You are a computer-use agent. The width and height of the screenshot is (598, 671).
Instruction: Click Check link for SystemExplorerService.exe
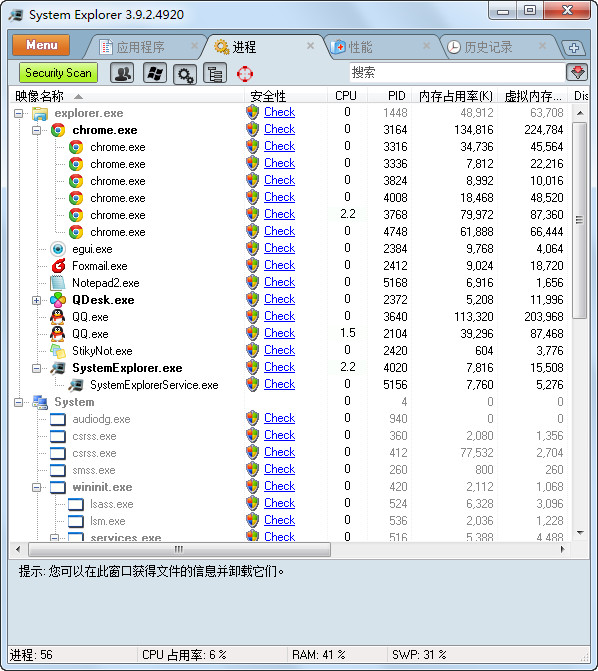click(279, 384)
